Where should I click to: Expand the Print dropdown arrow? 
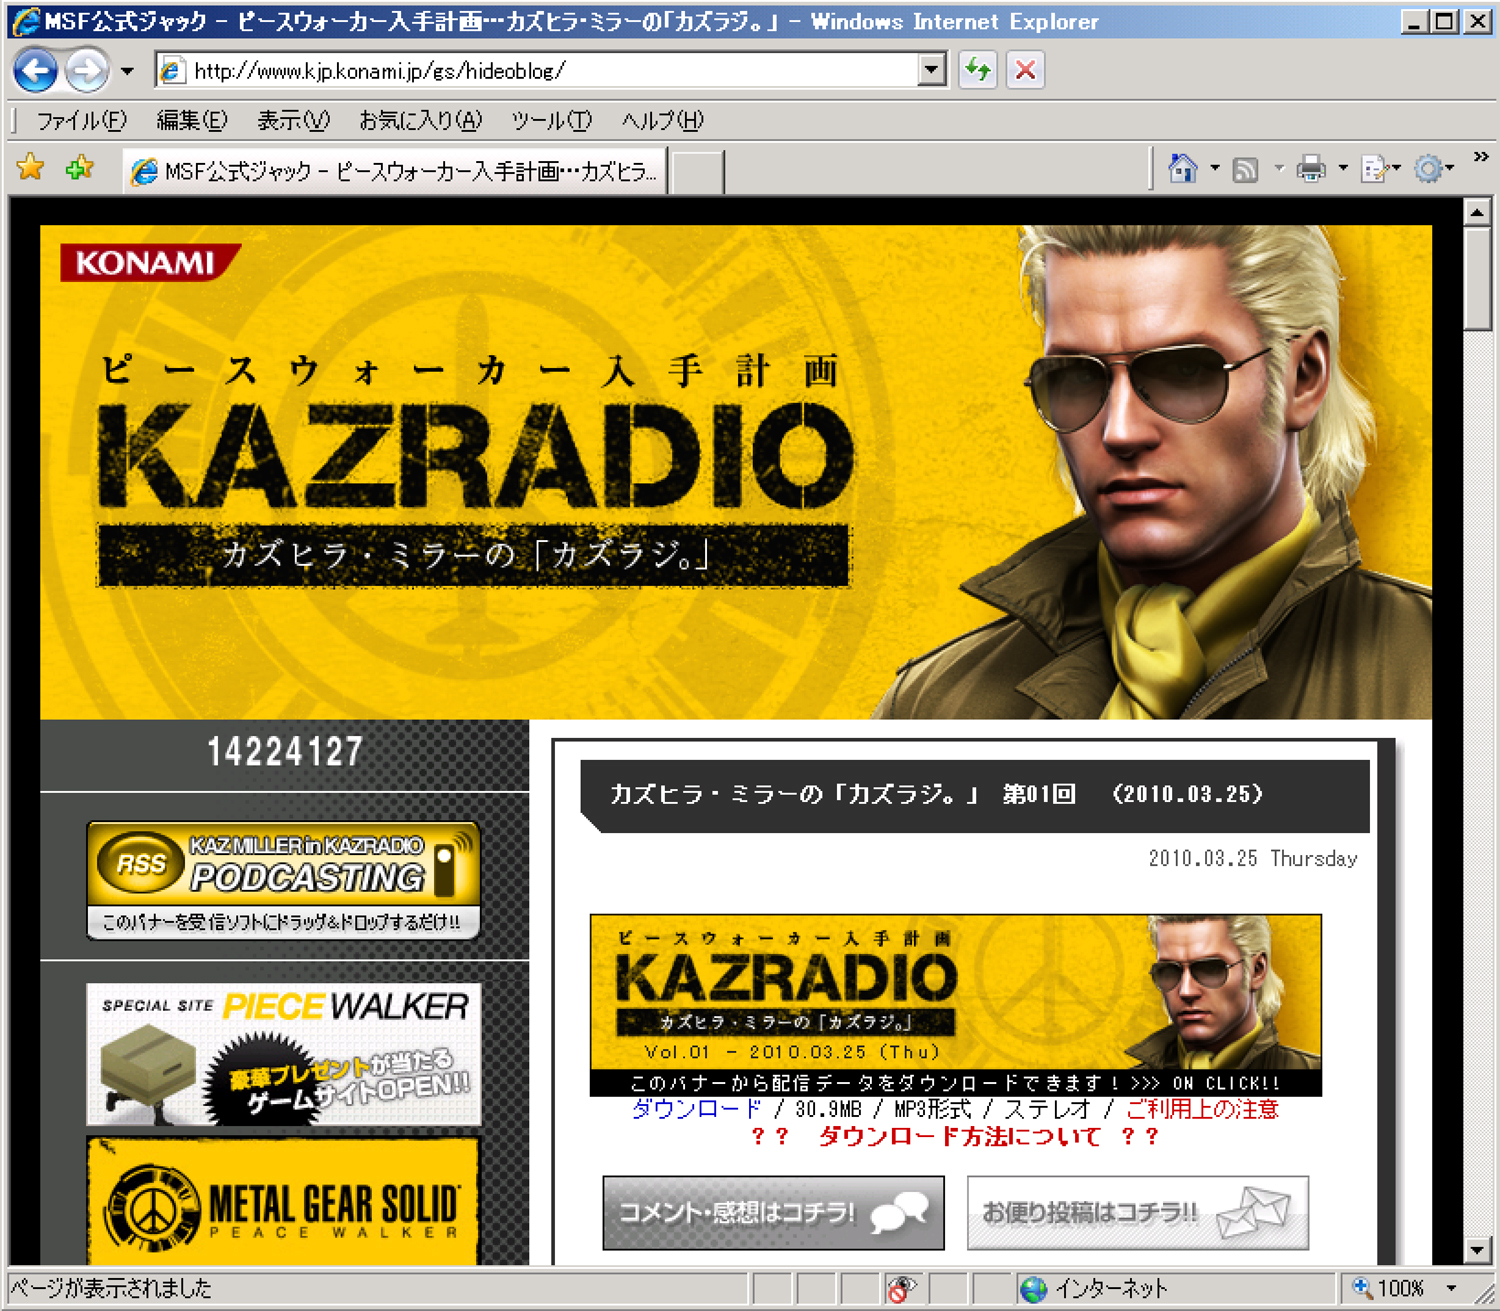[1343, 168]
